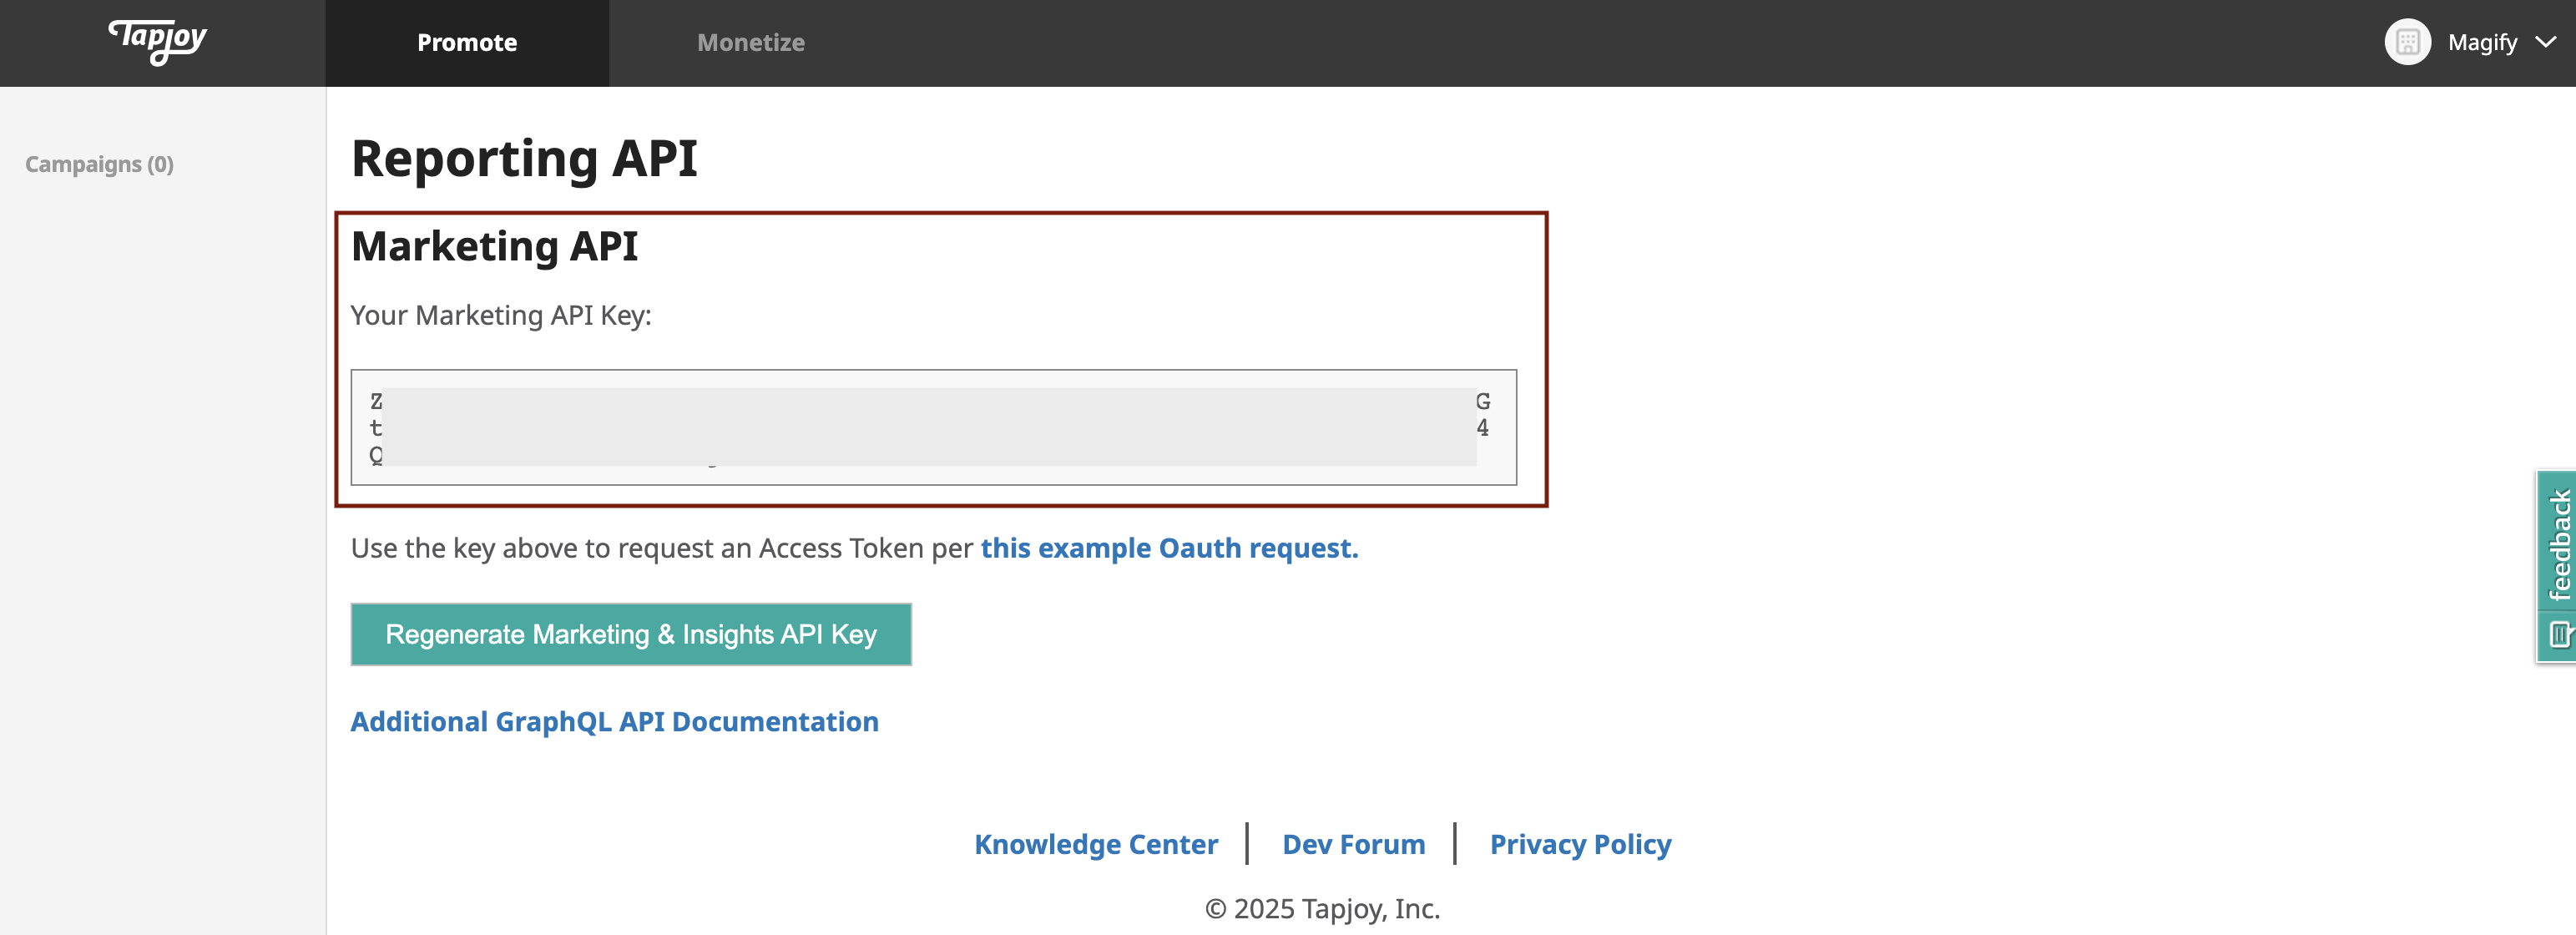Open the Dev Forum
The height and width of the screenshot is (935, 2576).
tap(1354, 844)
